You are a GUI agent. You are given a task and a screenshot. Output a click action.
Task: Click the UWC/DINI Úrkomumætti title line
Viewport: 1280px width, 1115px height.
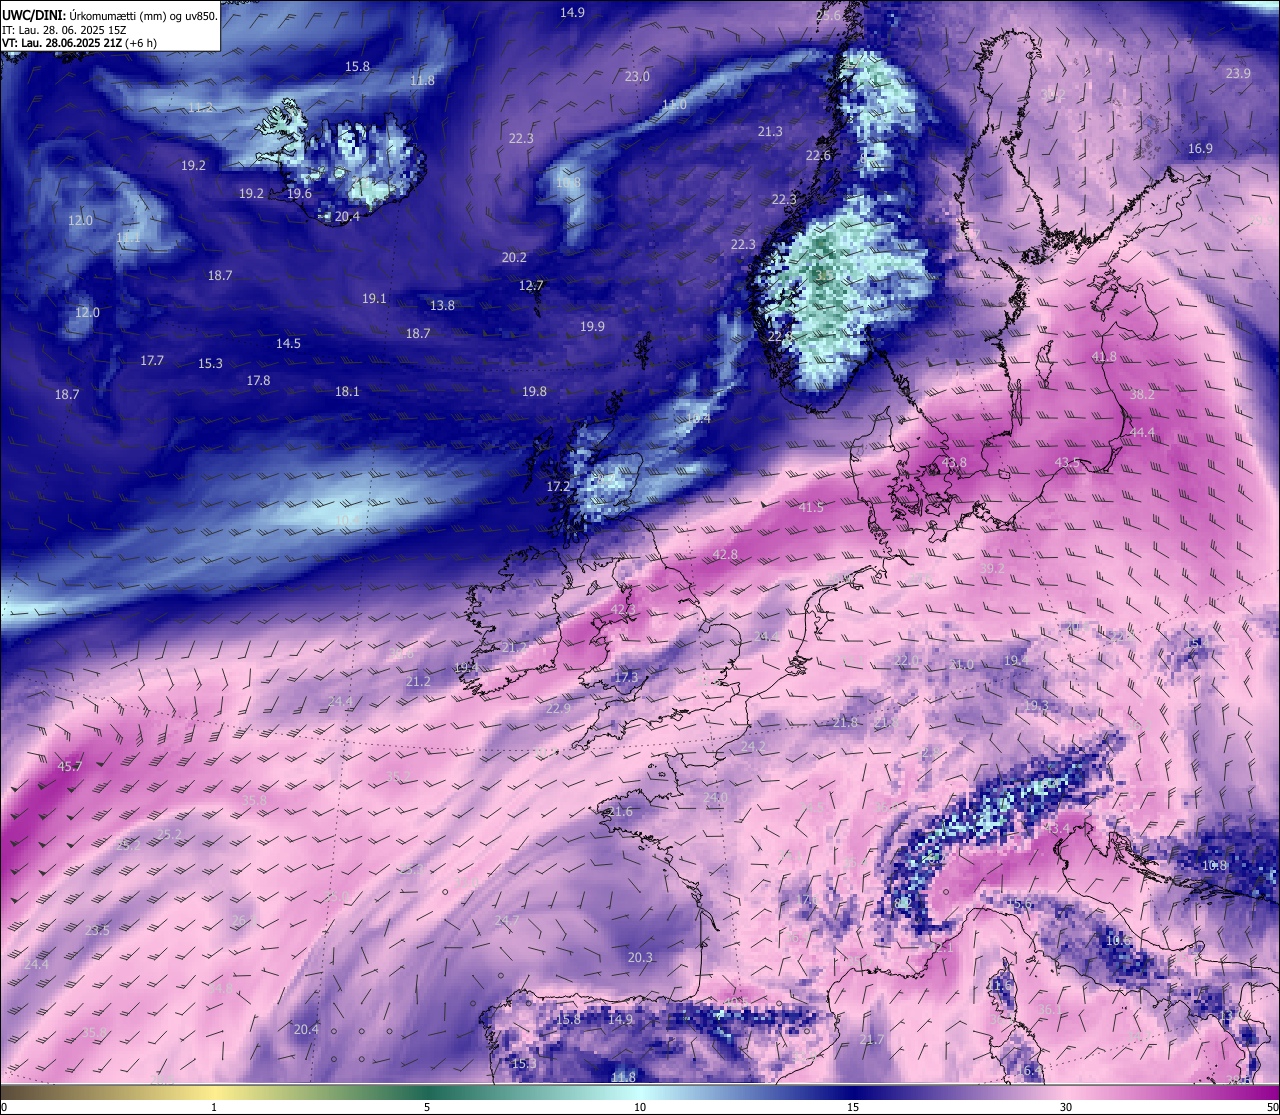coord(109,16)
